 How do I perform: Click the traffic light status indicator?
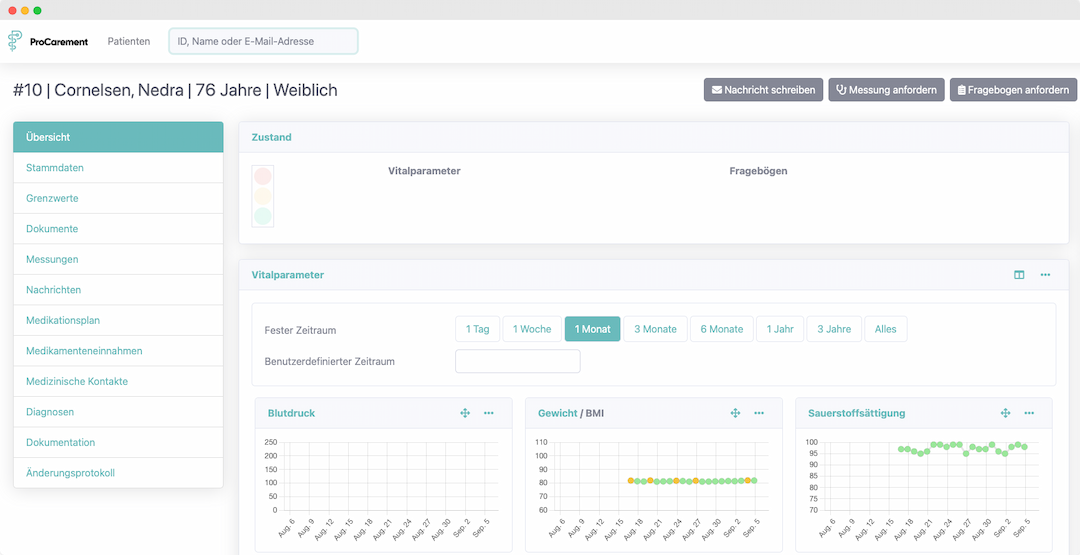(263, 196)
